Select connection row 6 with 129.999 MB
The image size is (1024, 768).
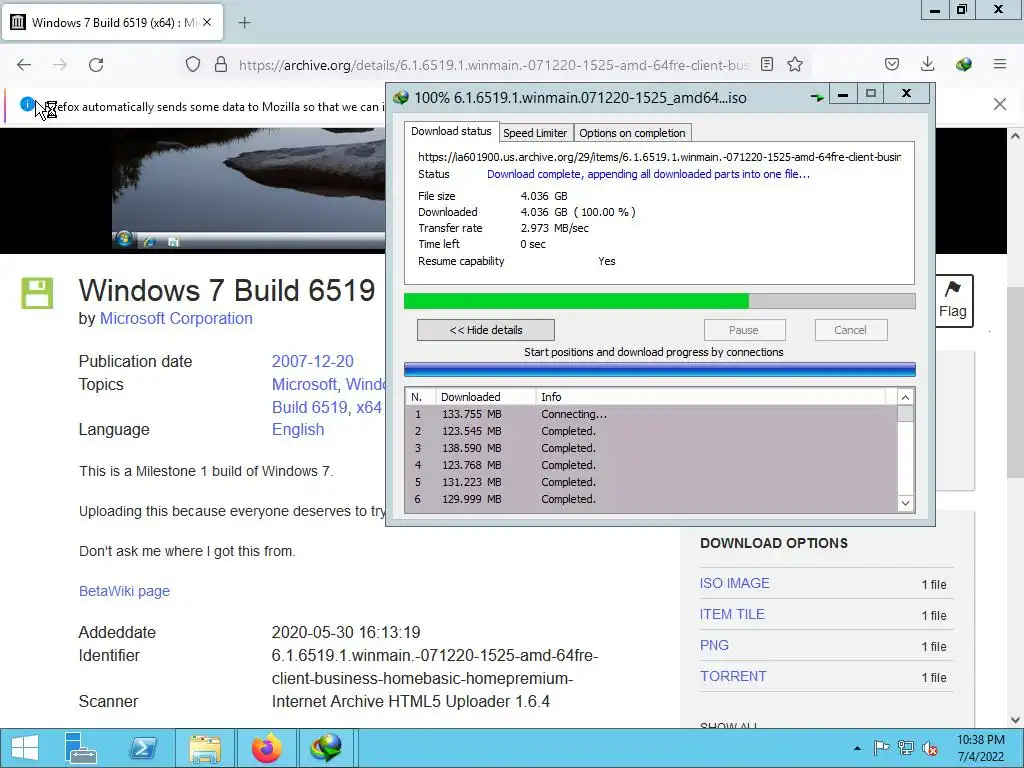pyautogui.click(x=652, y=499)
